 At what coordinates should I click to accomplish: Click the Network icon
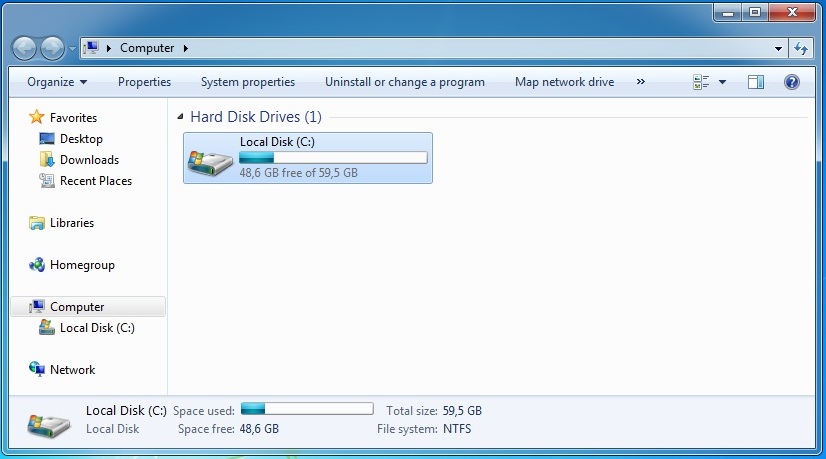tap(37, 369)
